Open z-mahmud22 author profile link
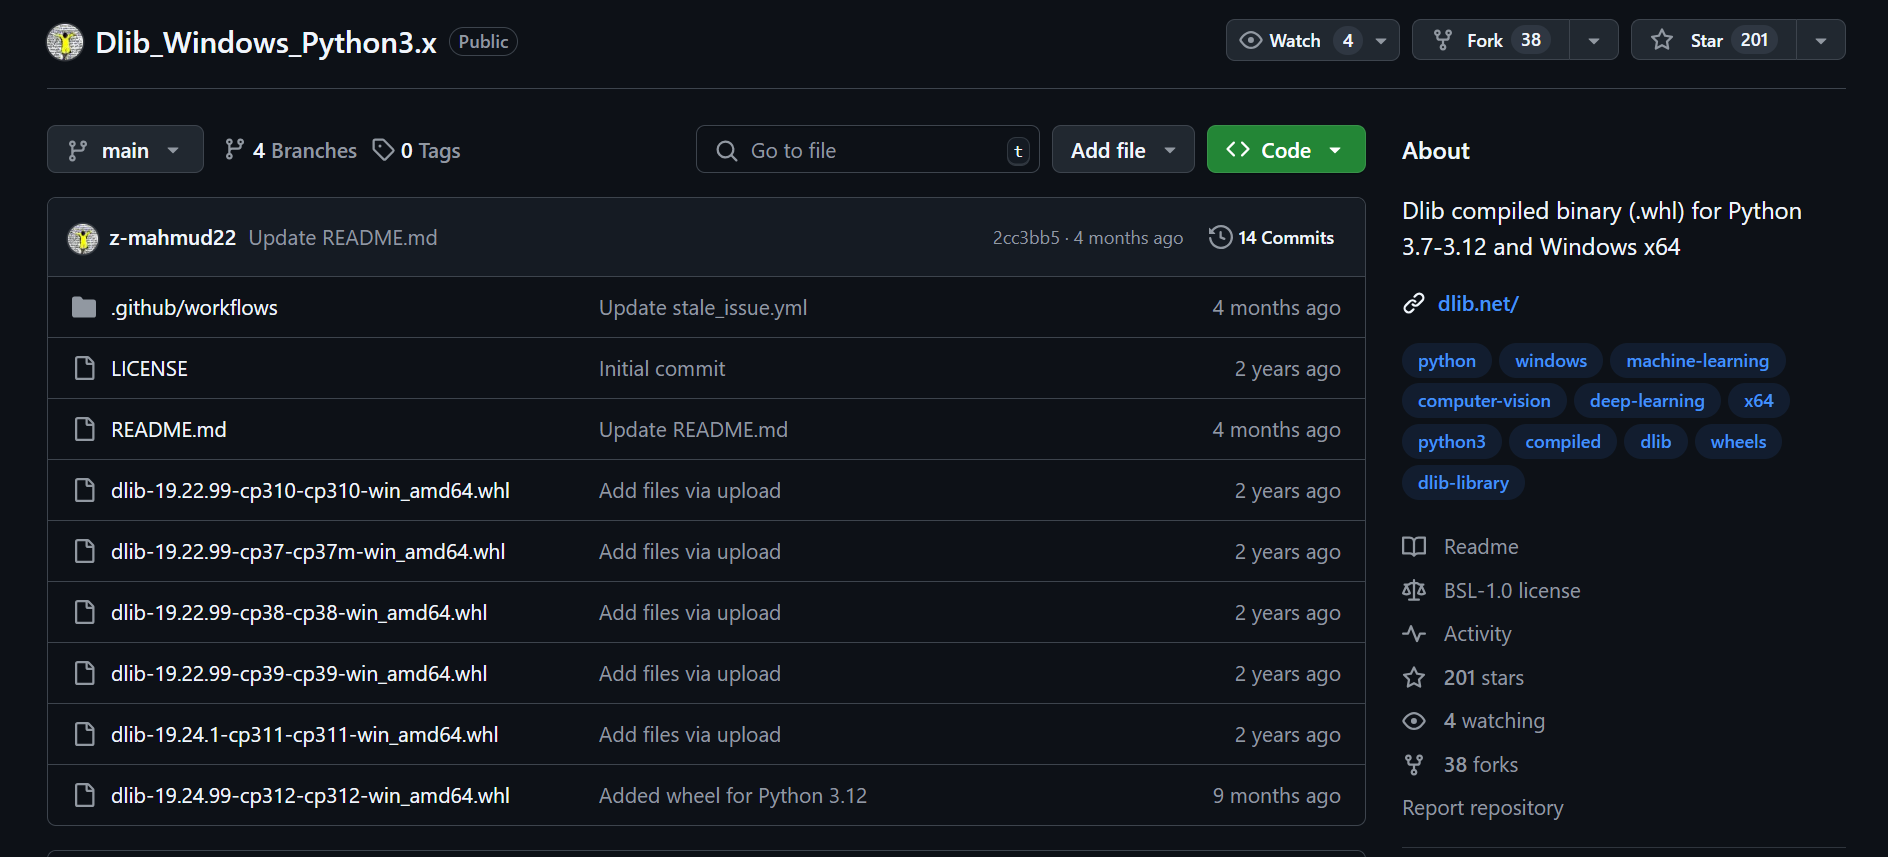The height and width of the screenshot is (857, 1888). (x=173, y=238)
